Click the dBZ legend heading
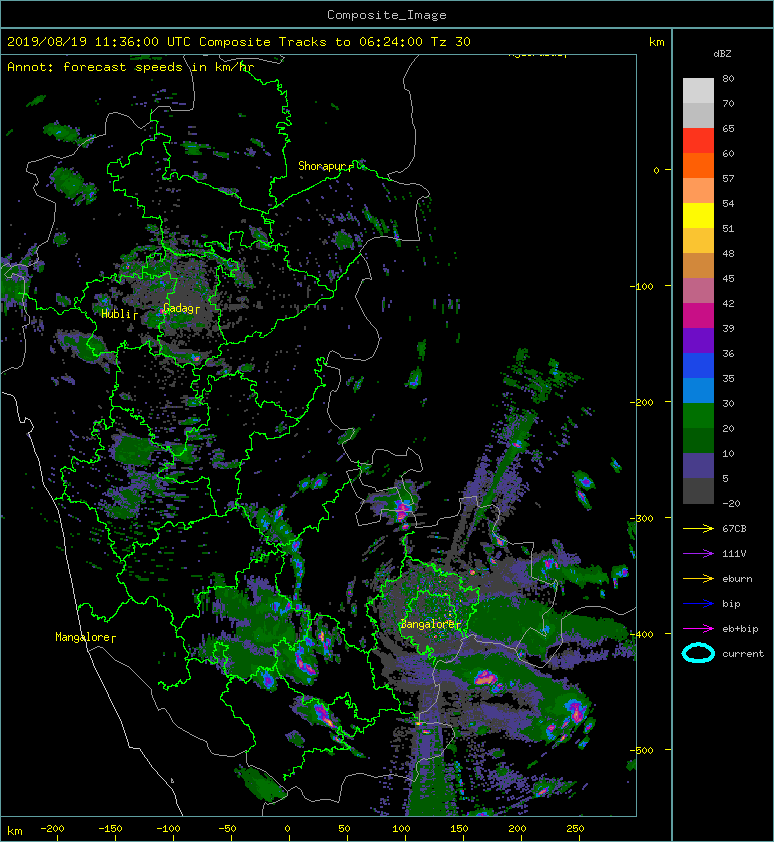Image resolution: width=774 pixels, height=842 pixels. click(x=722, y=54)
